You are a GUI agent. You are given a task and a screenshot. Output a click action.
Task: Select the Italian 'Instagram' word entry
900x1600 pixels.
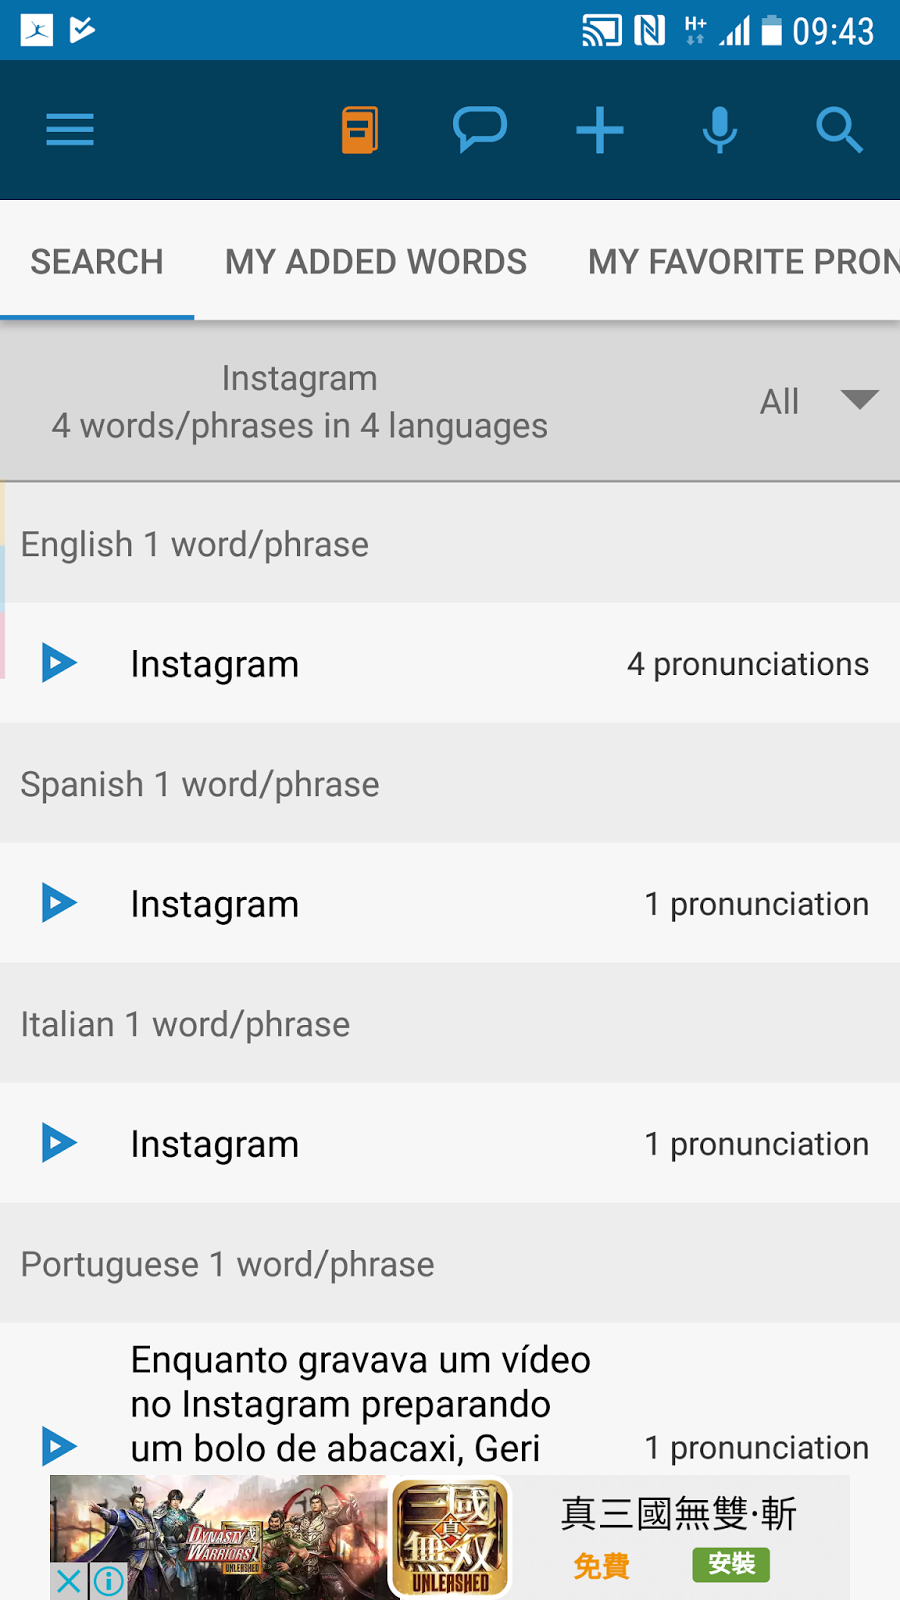tap(215, 1144)
